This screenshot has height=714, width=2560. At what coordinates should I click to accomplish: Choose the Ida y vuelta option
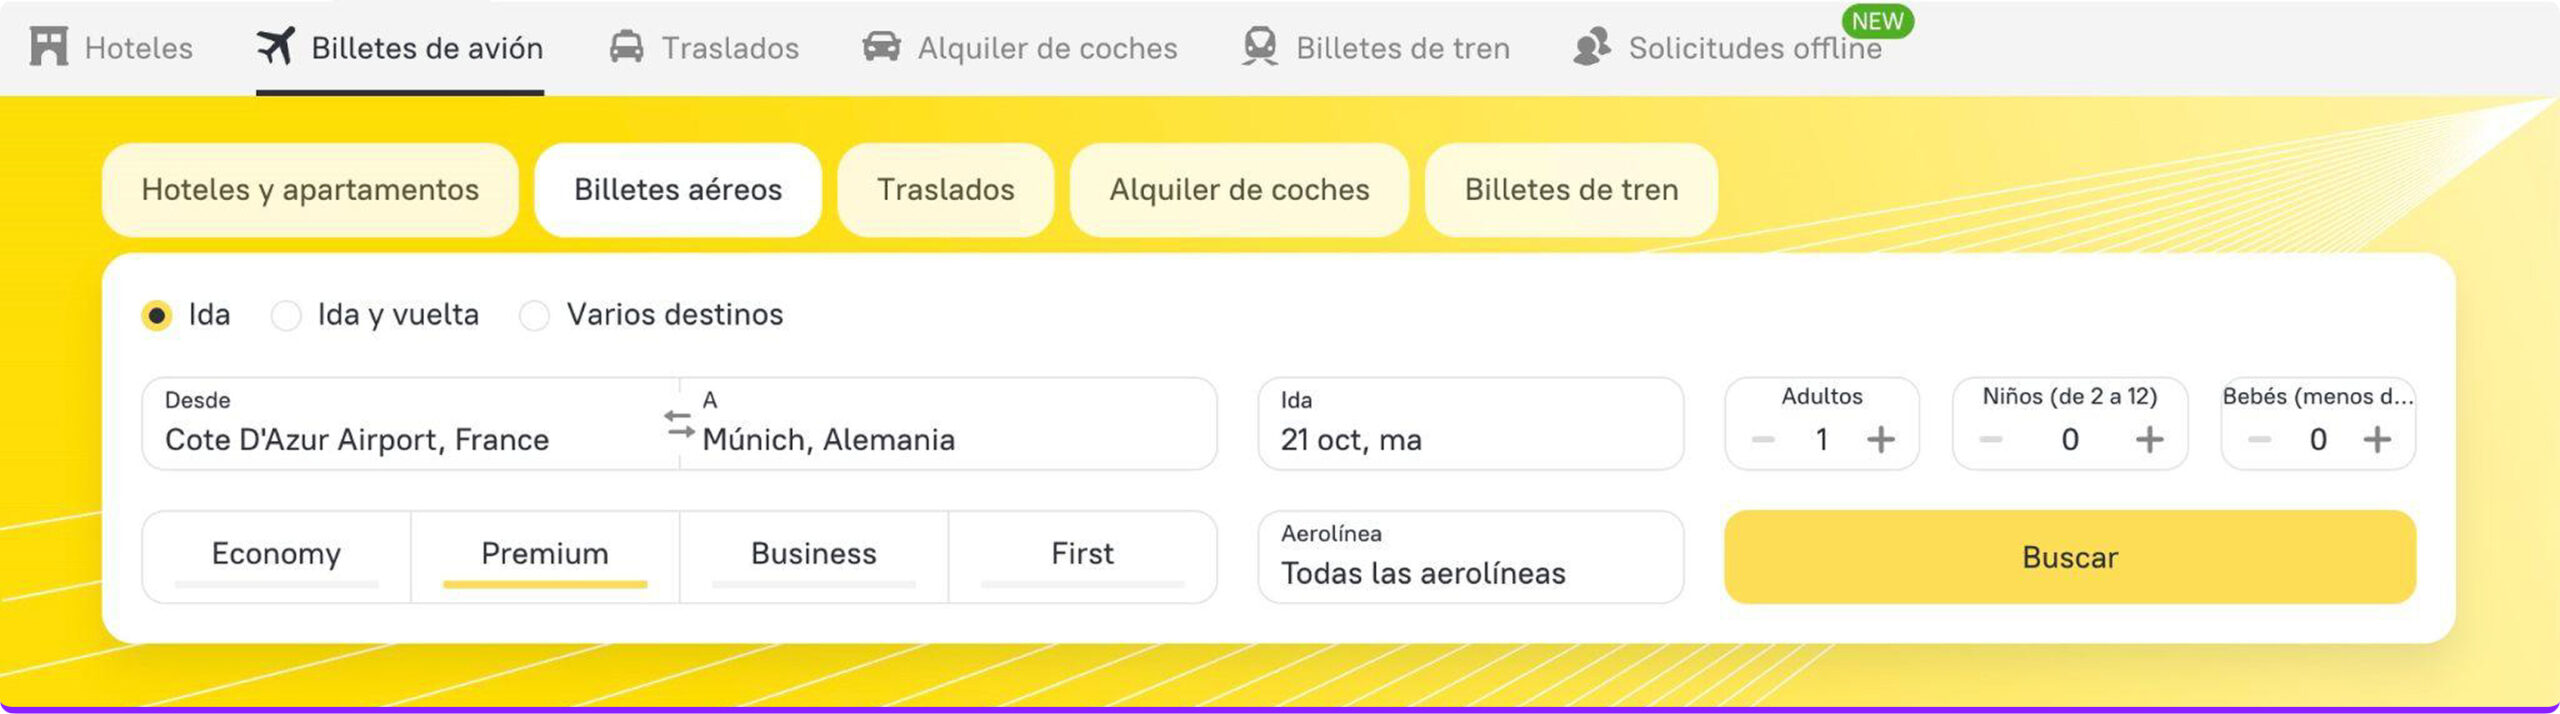[286, 315]
